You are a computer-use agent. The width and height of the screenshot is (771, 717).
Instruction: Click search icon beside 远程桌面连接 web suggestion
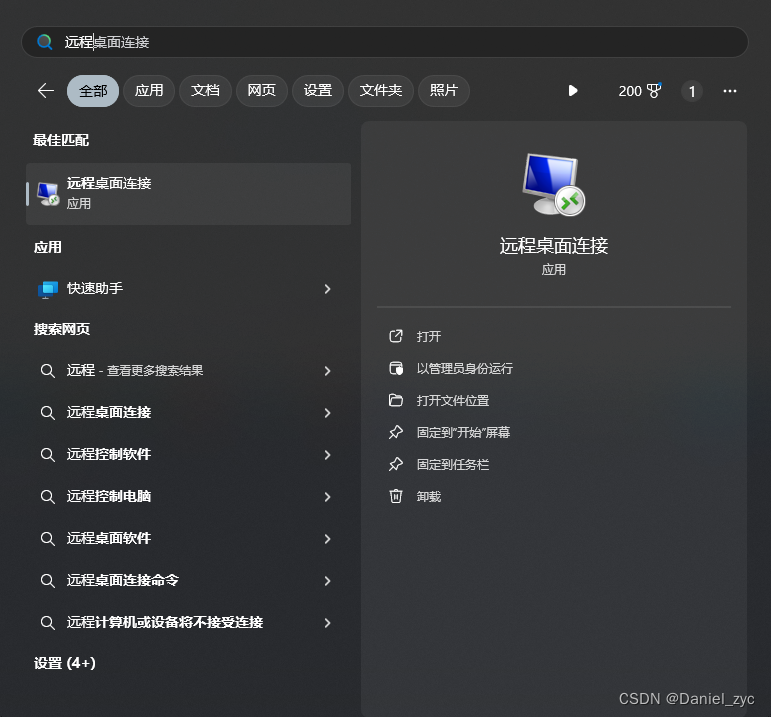[x=47, y=413]
